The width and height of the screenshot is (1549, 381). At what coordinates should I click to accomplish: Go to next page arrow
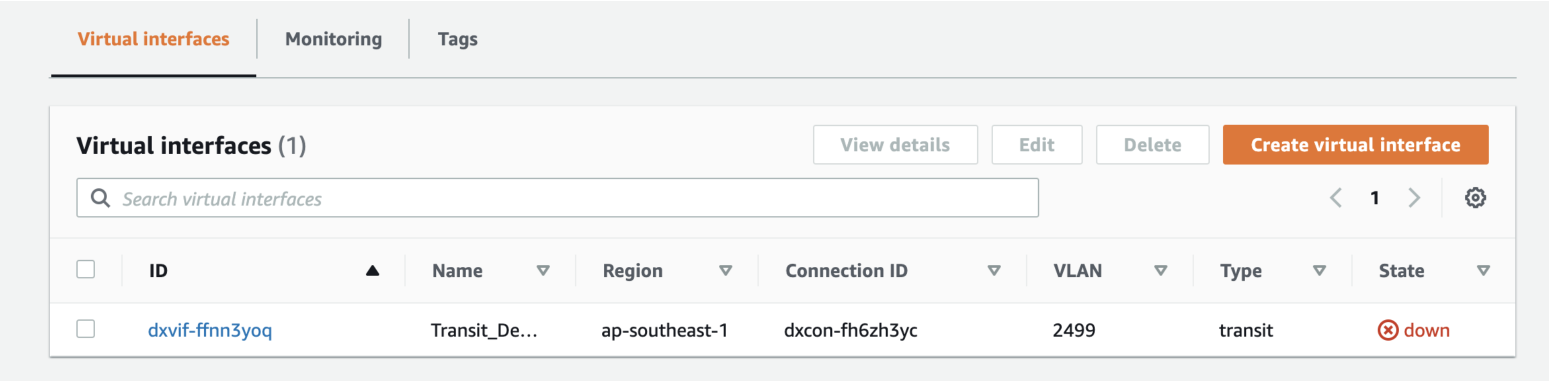(x=1414, y=198)
